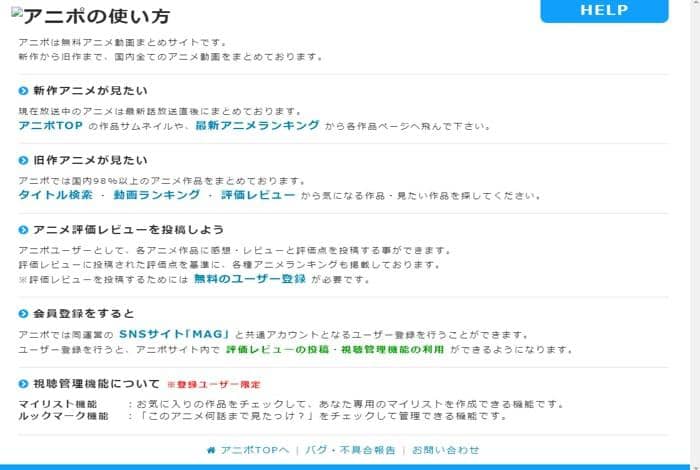
Task: Click the scrollbar down arrow at bottom right
Action: (x=695, y=467)
